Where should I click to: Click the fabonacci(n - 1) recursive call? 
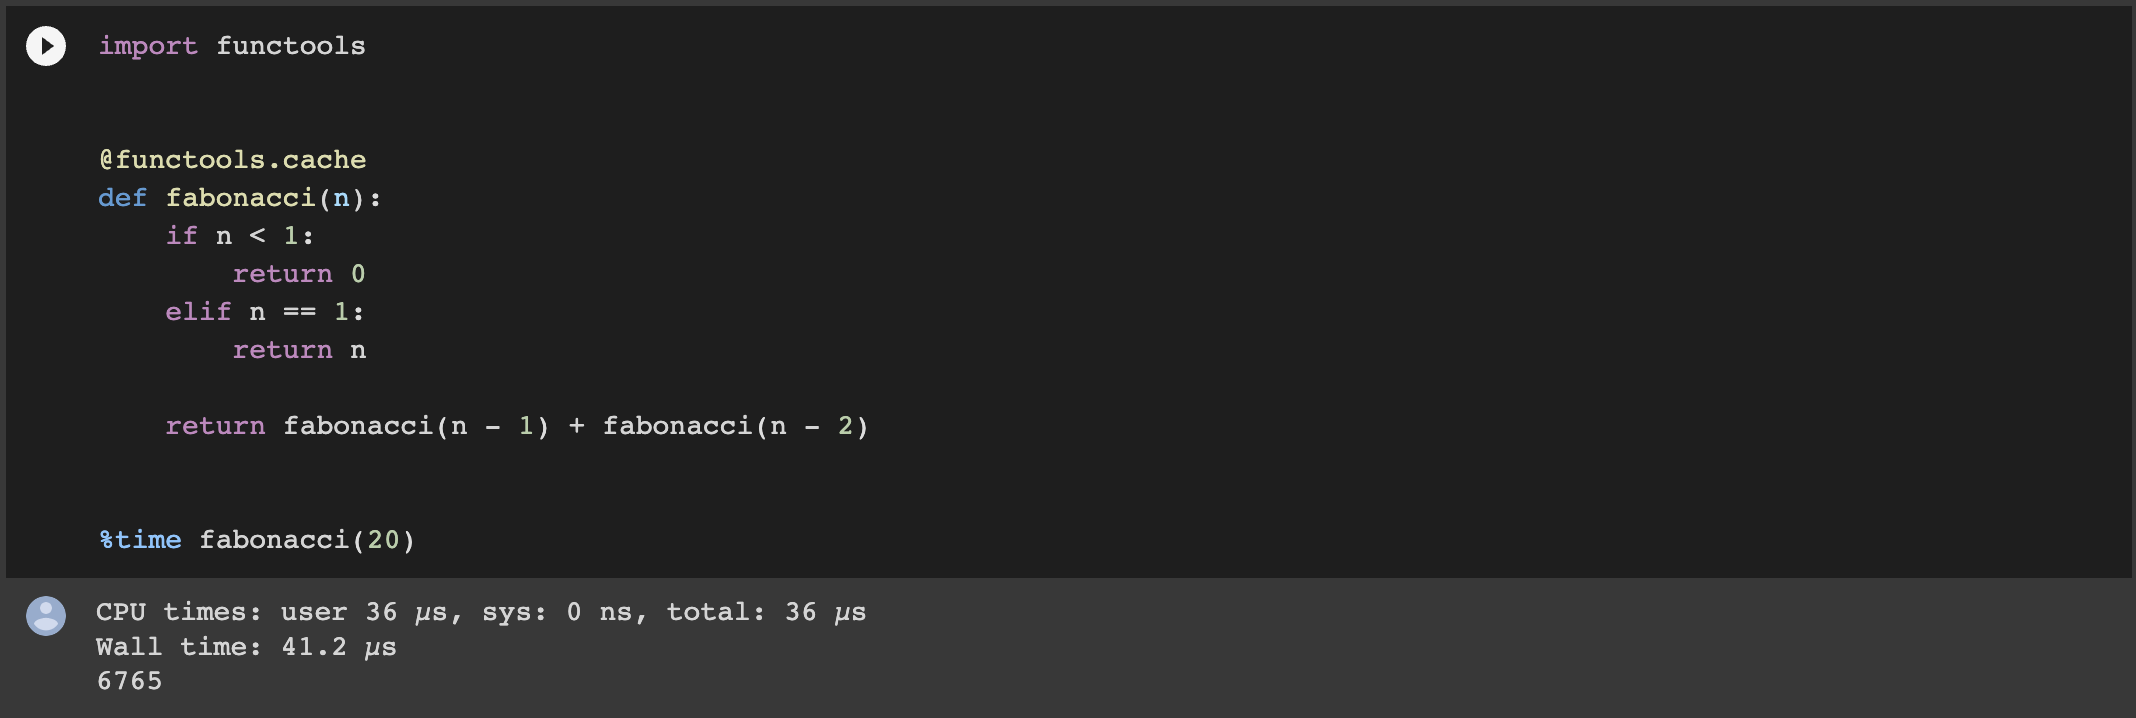click(x=416, y=426)
